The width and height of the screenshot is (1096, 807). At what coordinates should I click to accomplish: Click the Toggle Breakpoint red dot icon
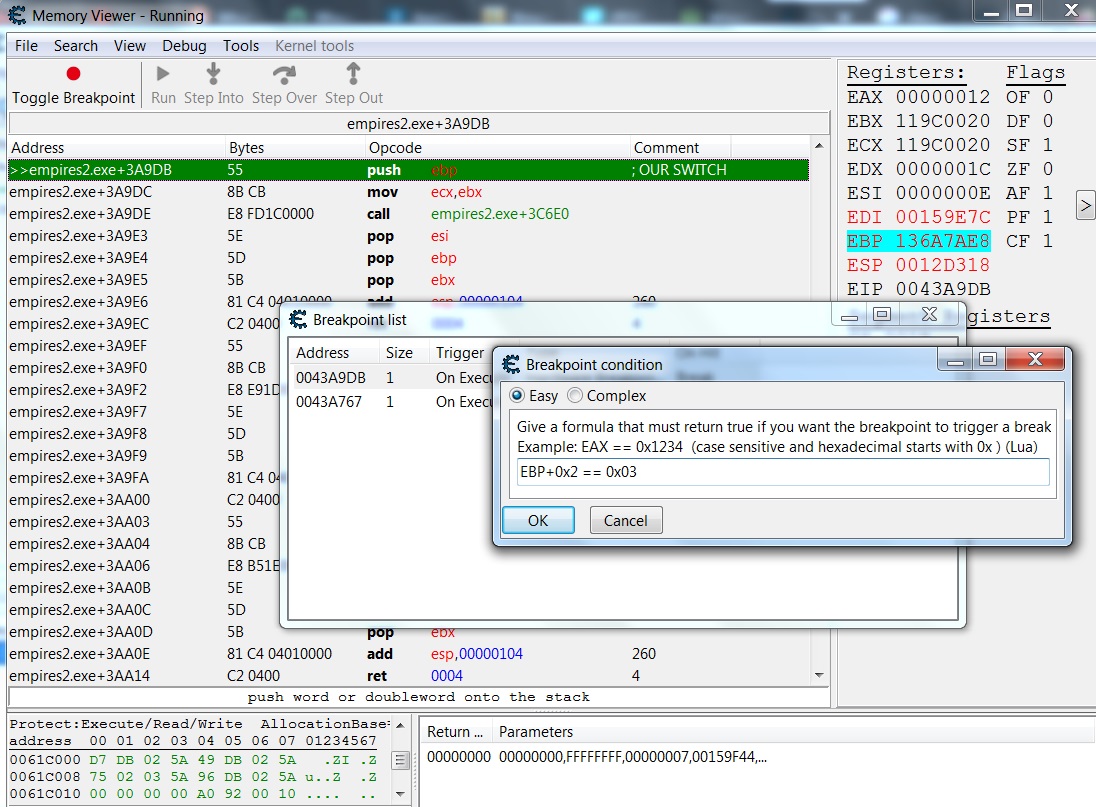click(73, 74)
